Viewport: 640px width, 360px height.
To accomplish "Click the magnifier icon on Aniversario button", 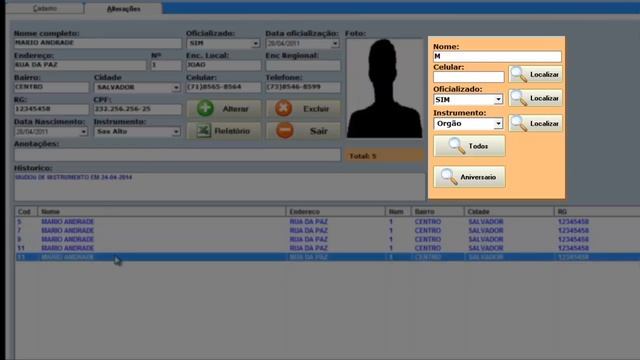I will point(449,177).
